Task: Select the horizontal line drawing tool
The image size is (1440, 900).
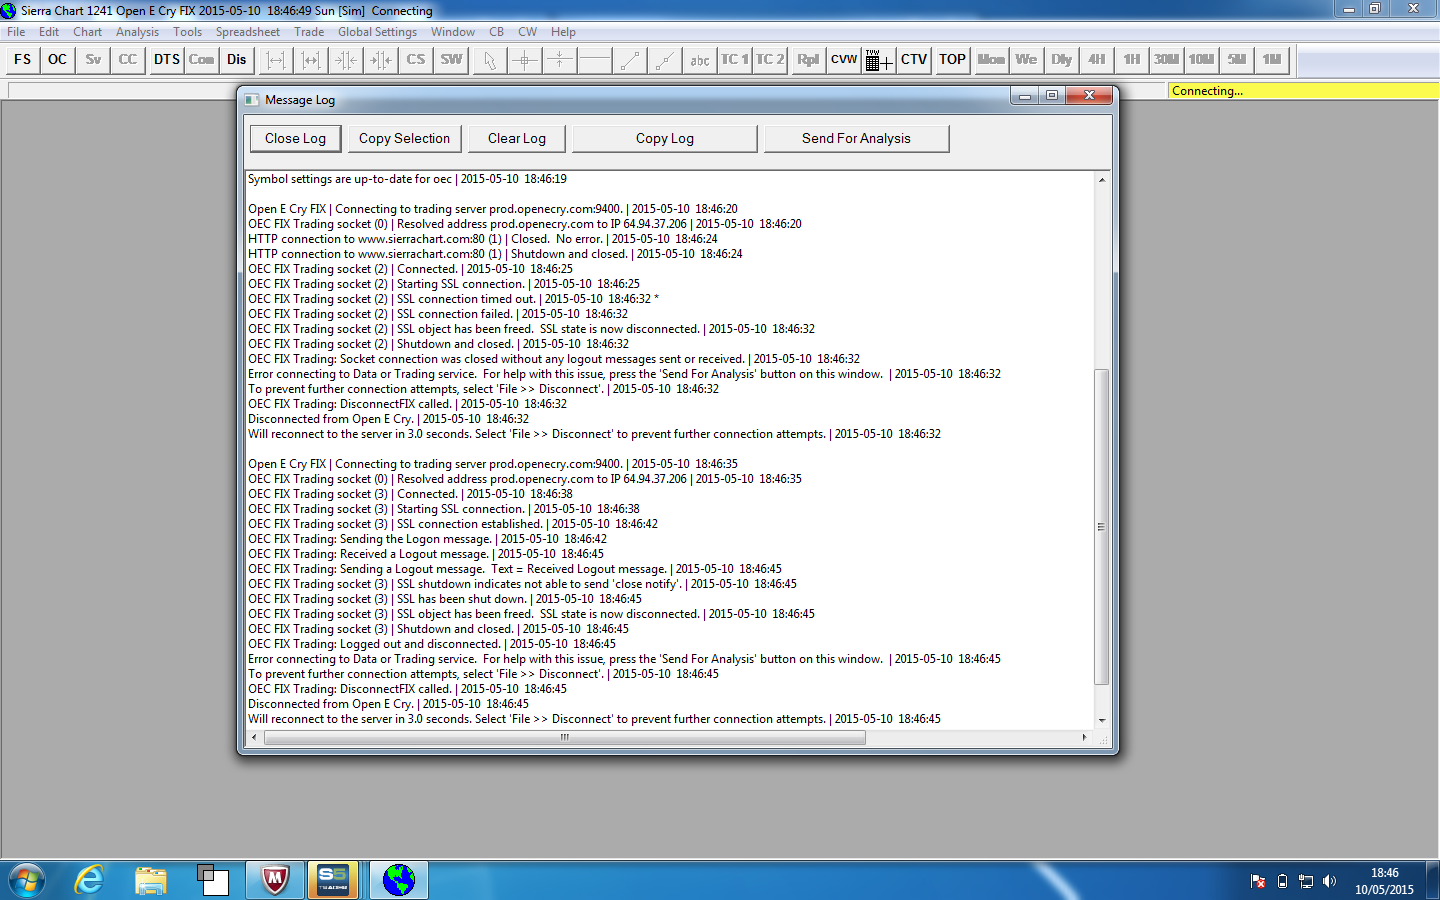Action: (x=594, y=60)
